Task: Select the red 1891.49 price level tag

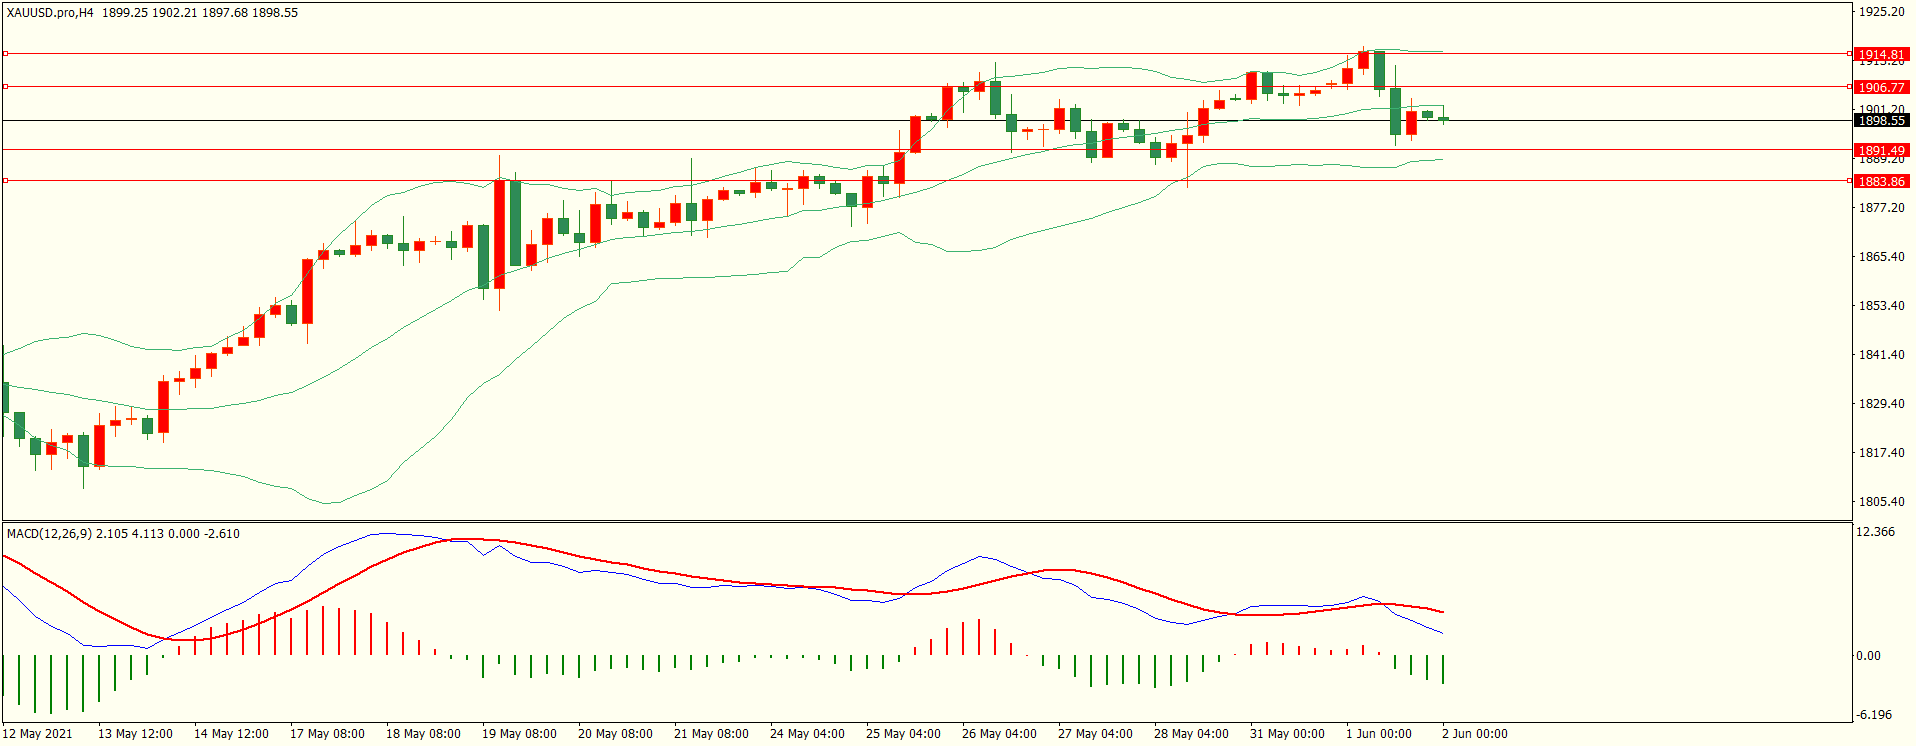Action: 1881,151
